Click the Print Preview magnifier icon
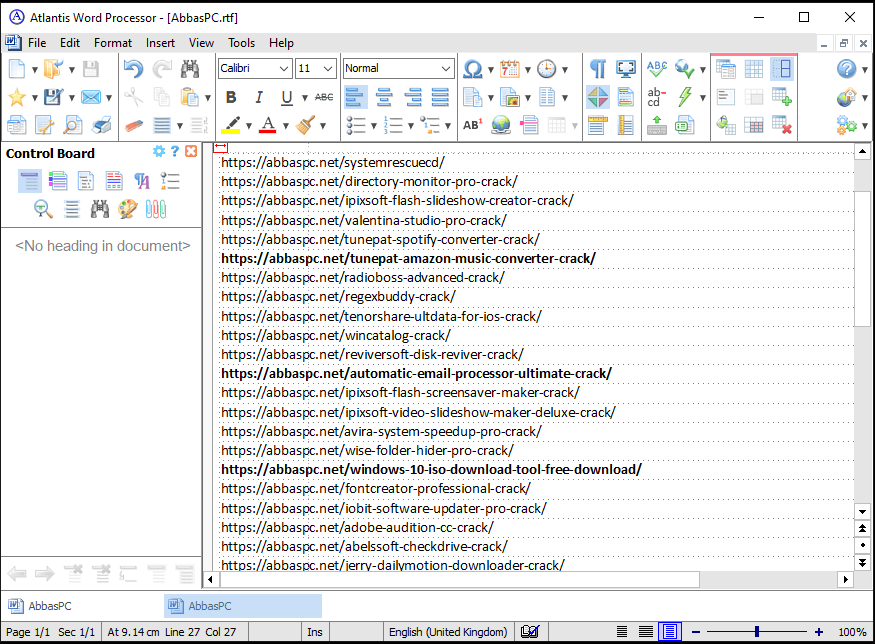The image size is (875, 644). pyautogui.click(x=73, y=125)
